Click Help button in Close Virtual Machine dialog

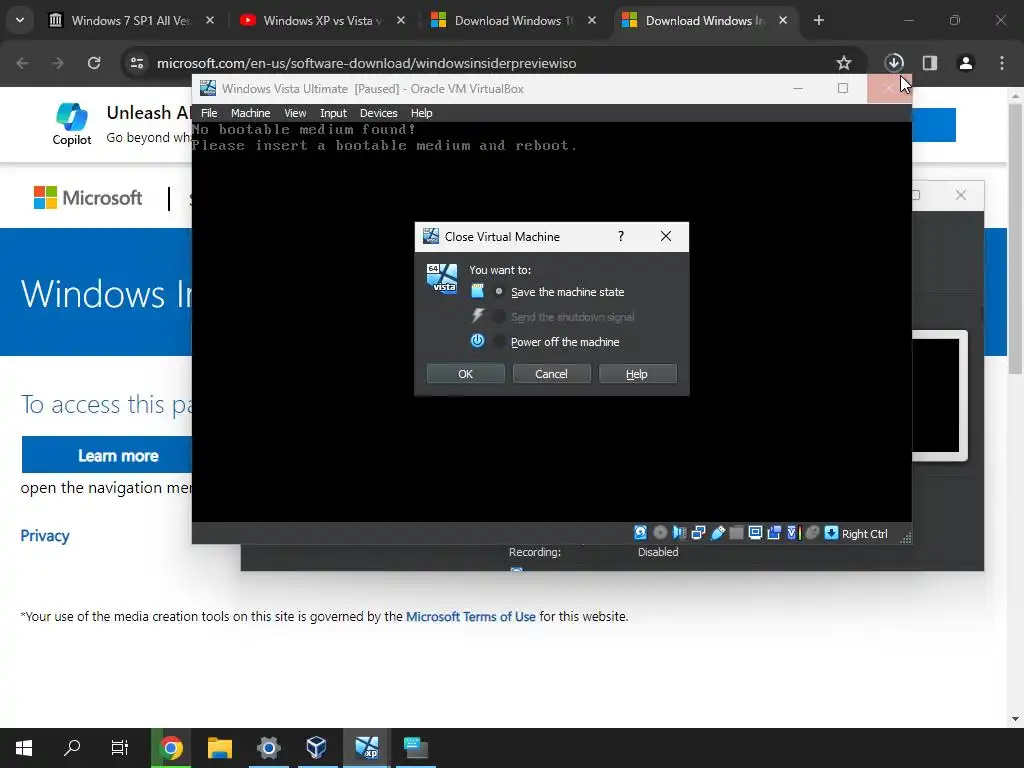[637, 374]
